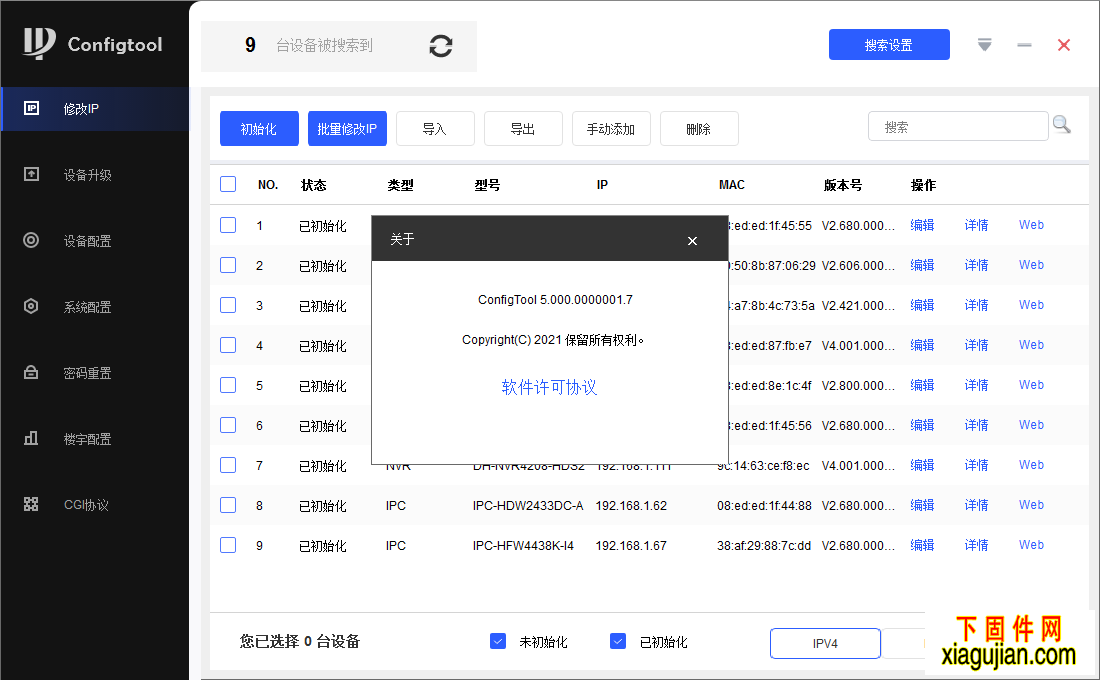Open 系统配置 menu item

pos(95,307)
